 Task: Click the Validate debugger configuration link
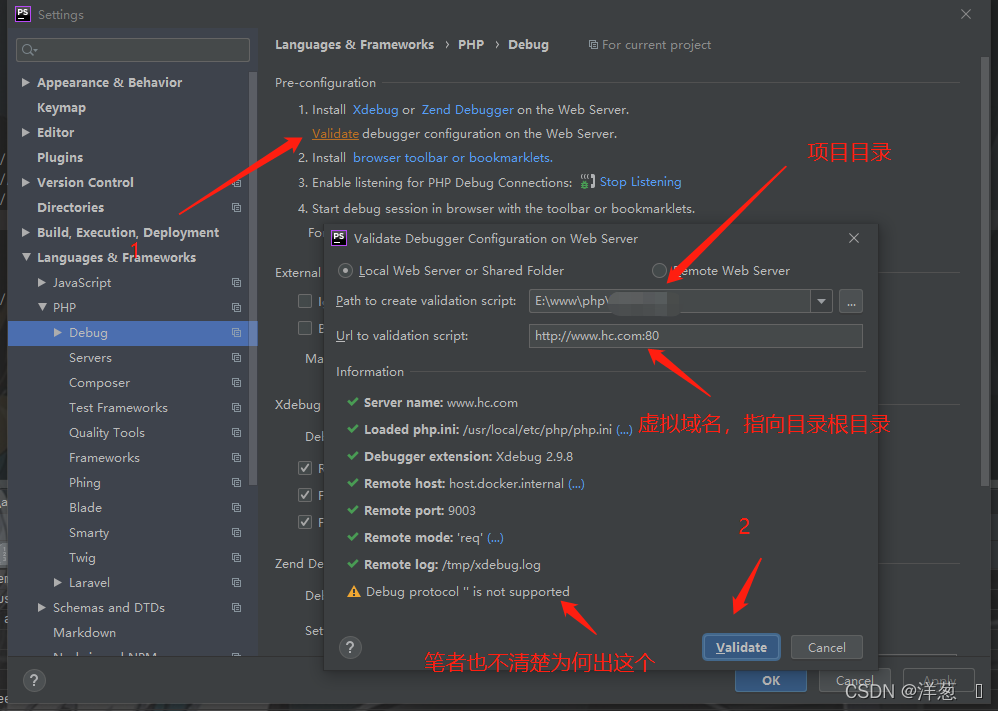tap(335, 134)
